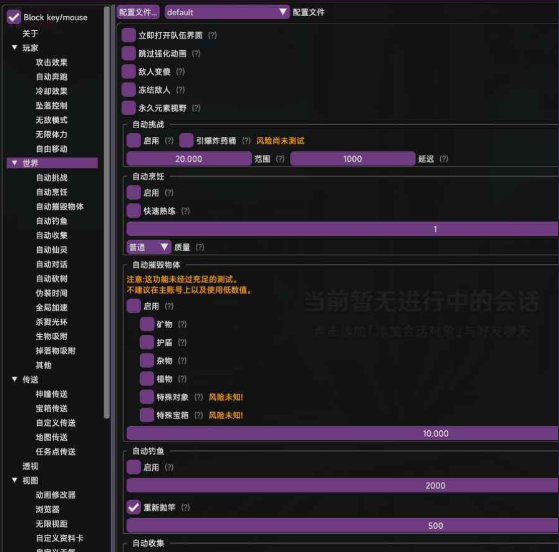The image size is (559, 552).
Task: Open the default profile dropdown
Action: (227, 12)
